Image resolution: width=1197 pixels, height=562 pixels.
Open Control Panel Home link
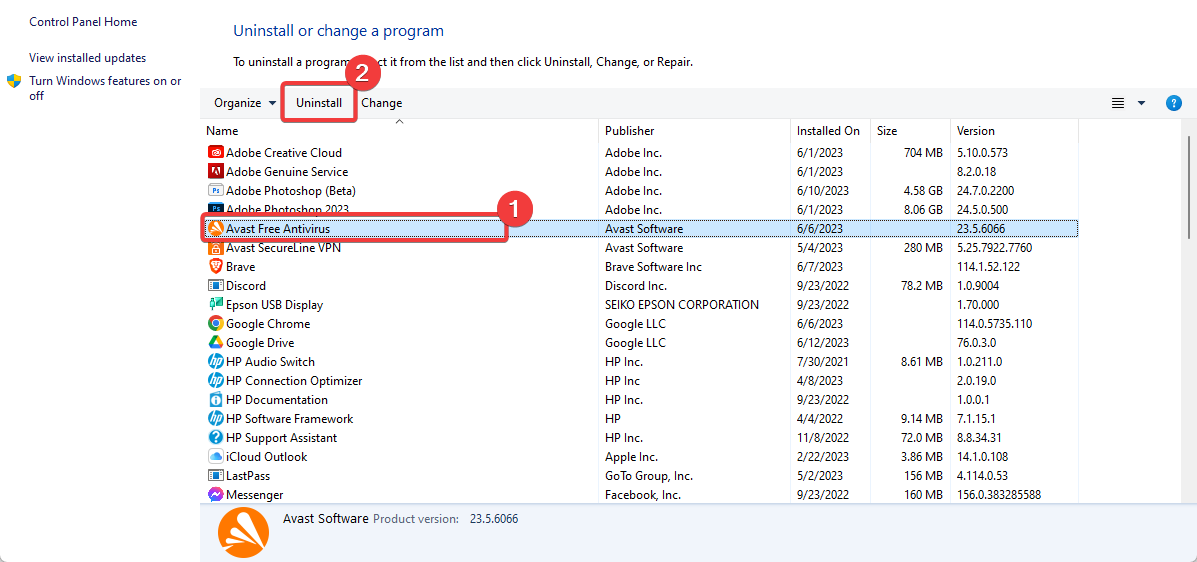83,21
